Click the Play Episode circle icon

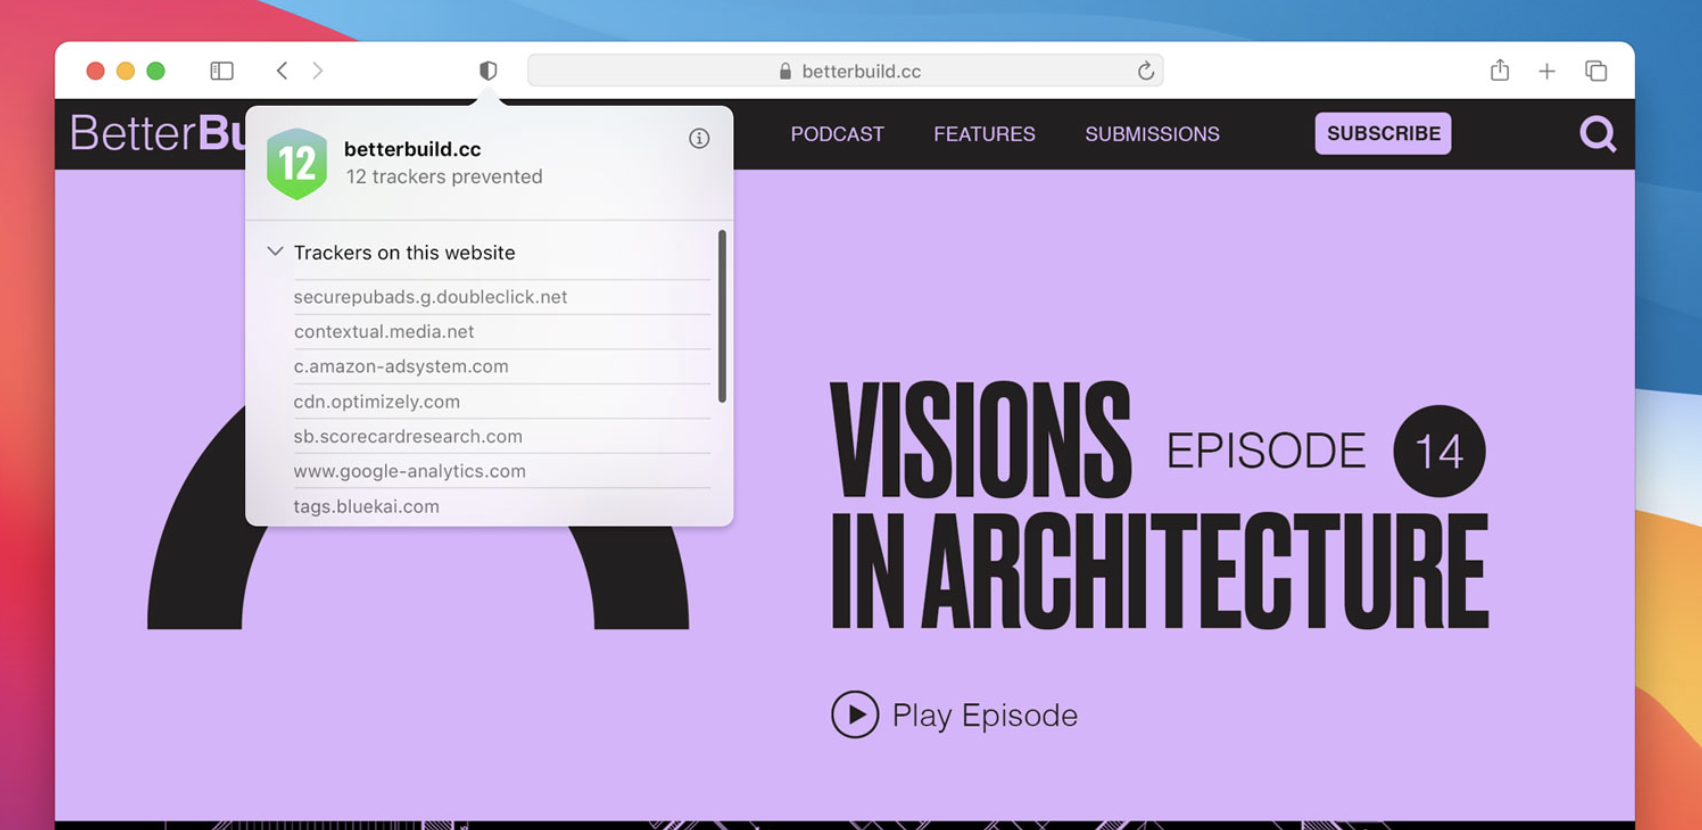pyautogui.click(x=855, y=715)
